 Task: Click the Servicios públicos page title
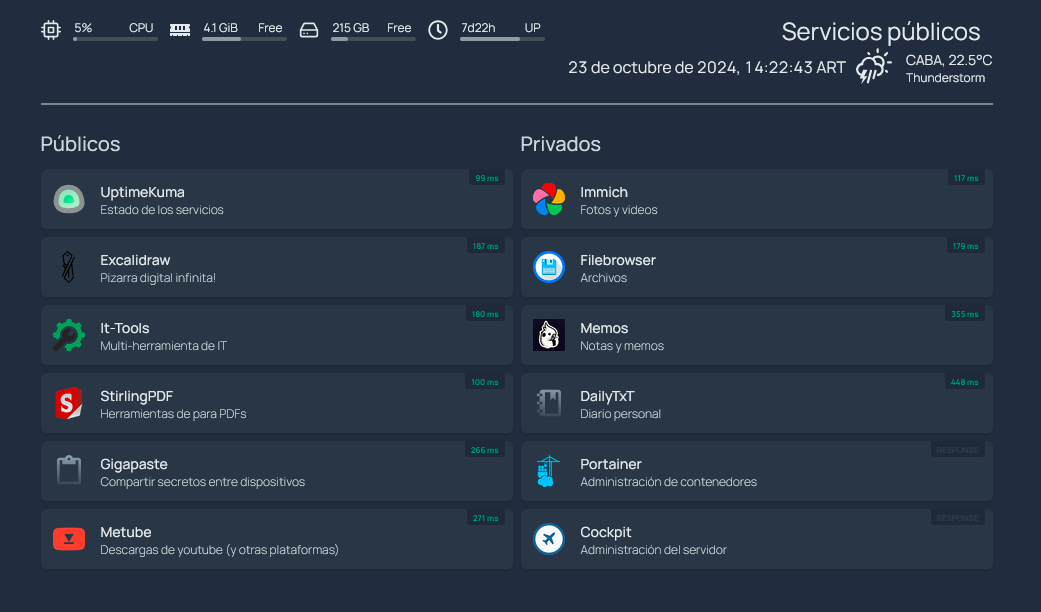coord(880,32)
